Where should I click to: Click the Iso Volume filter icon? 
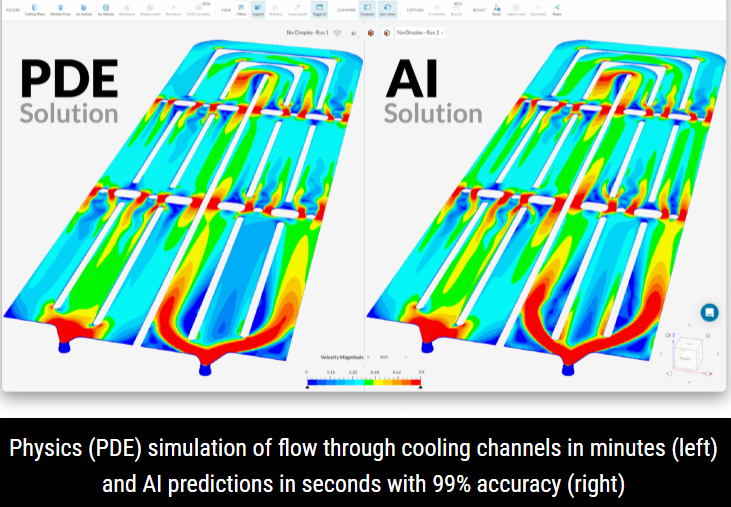pyautogui.click(x=105, y=10)
